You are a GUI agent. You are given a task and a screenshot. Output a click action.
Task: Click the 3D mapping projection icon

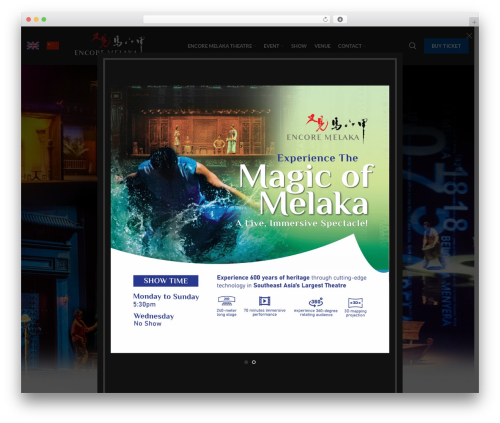(x=355, y=303)
